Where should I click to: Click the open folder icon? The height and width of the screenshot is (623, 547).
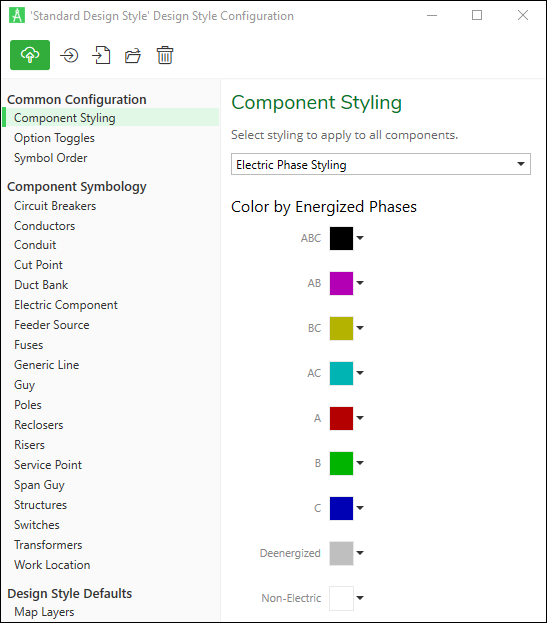coord(133,56)
